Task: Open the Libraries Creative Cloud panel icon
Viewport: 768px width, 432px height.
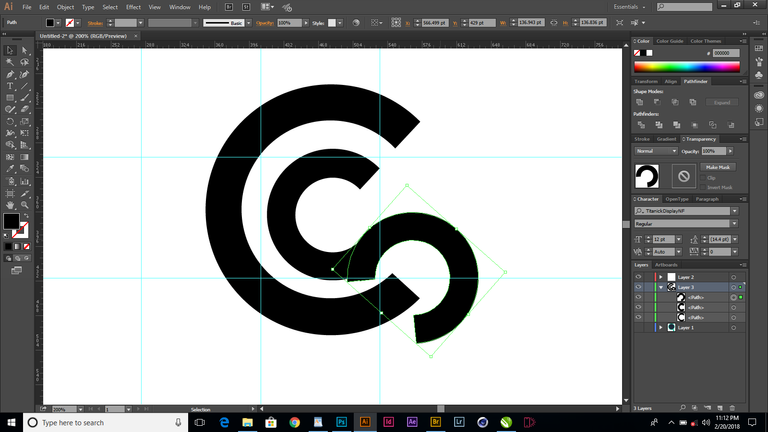Action: [759, 95]
